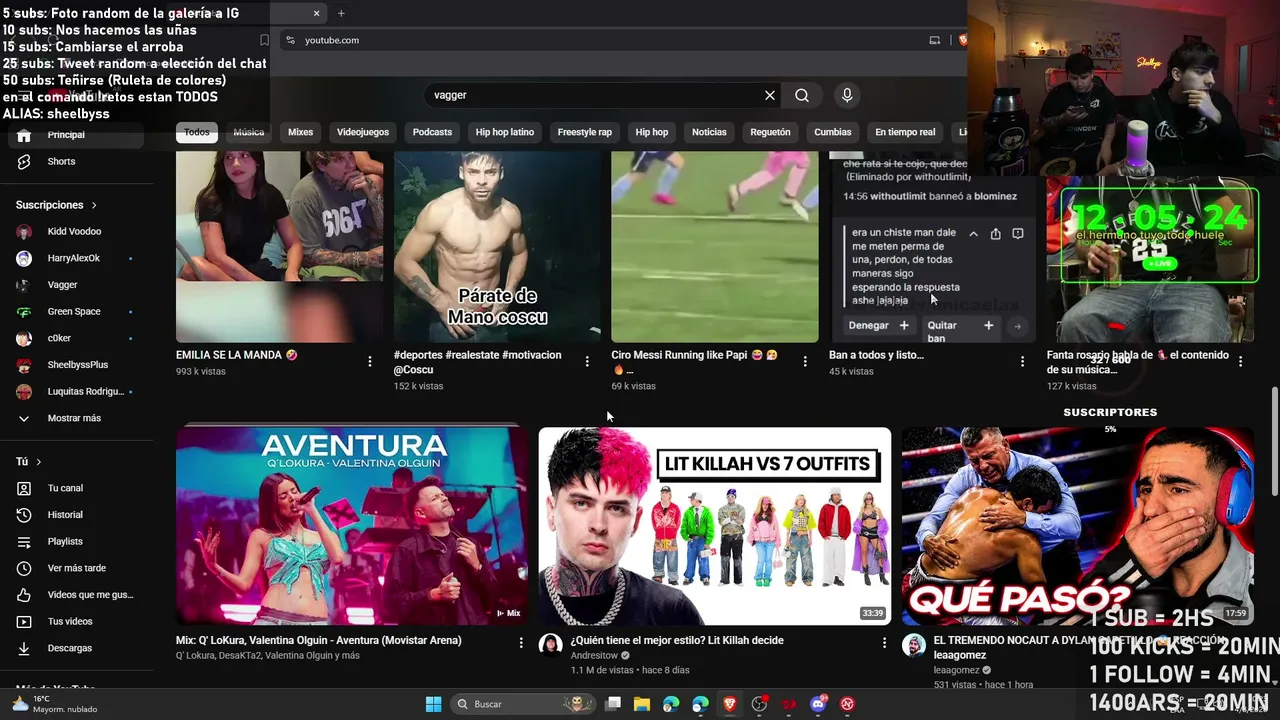
Task: Open a new browser tab
Action: click(x=341, y=13)
